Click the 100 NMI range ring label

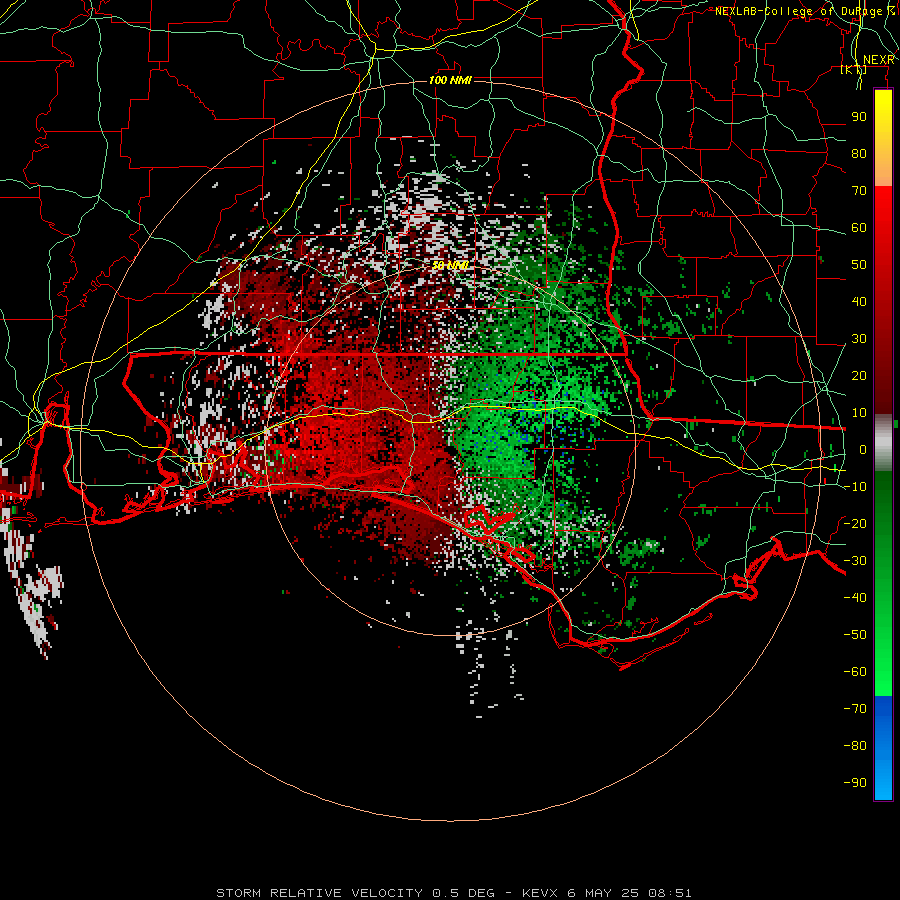[x=450, y=80]
